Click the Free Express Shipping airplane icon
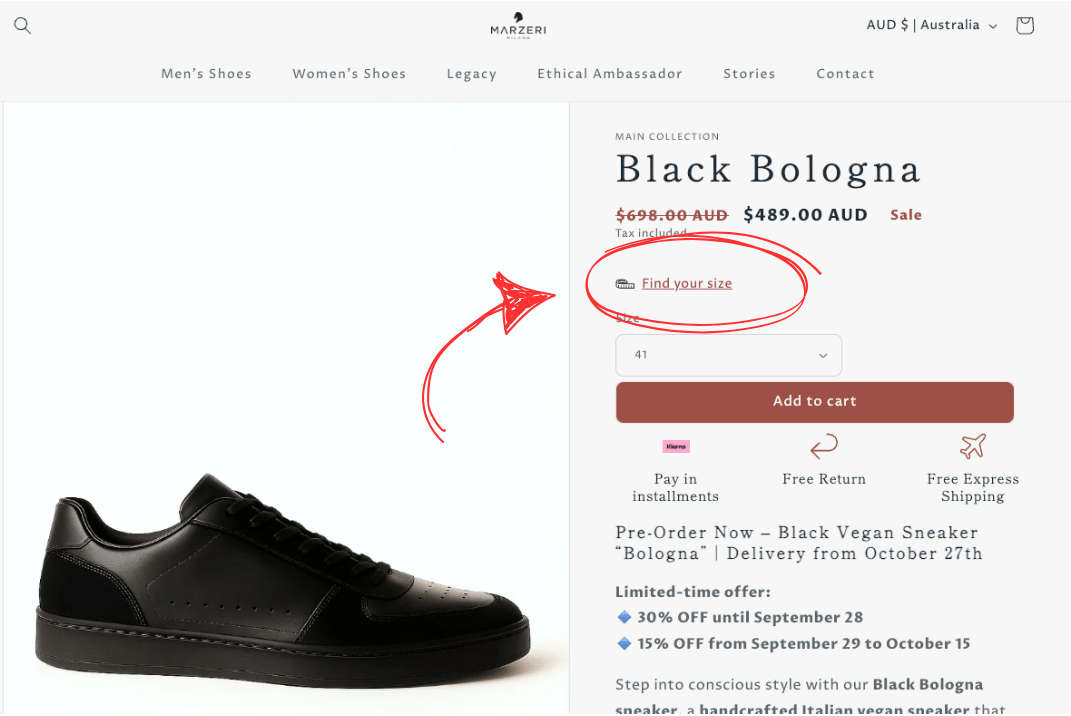Screen dimensions: 1071x716 972,446
